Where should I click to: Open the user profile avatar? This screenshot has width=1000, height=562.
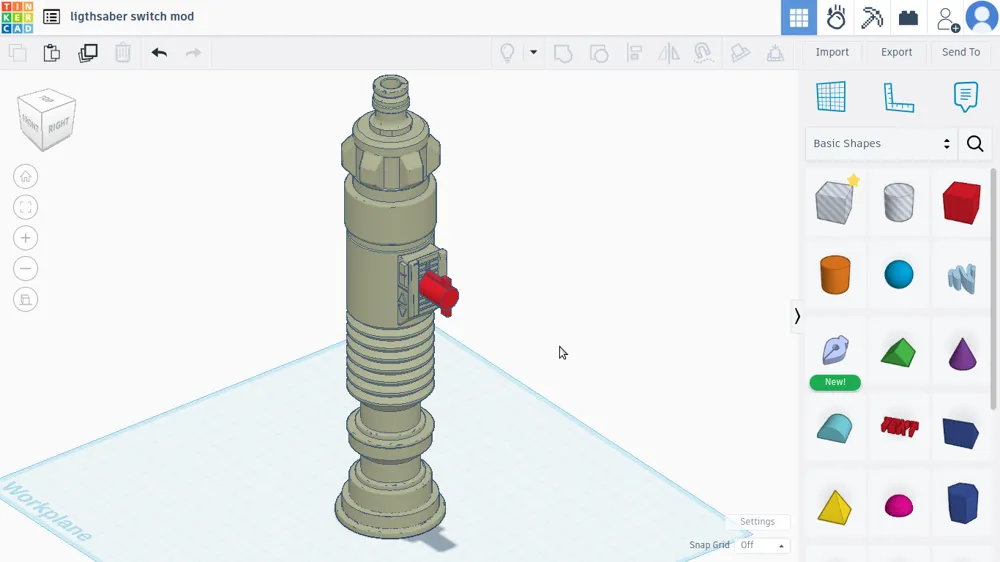(982, 17)
